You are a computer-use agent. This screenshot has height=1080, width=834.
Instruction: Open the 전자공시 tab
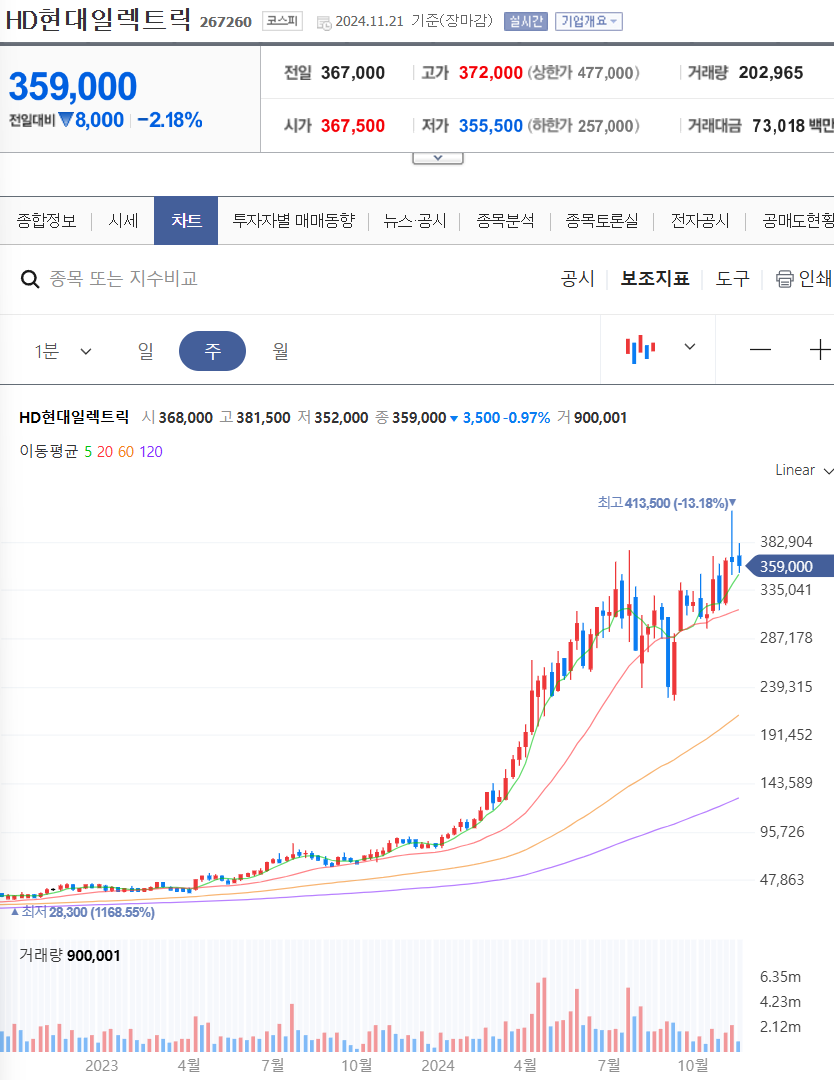[700, 220]
